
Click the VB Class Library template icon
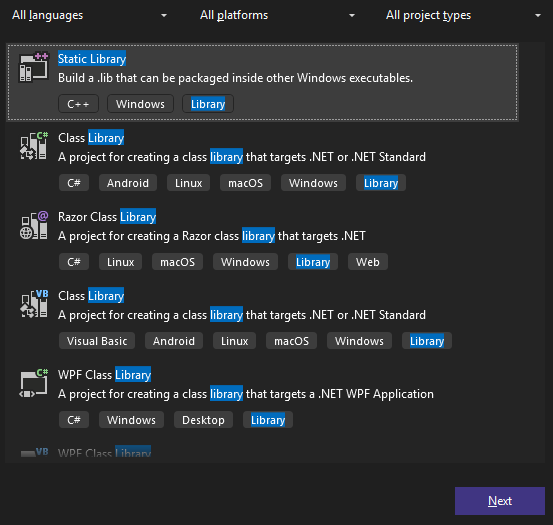pyautogui.click(x=34, y=304)
